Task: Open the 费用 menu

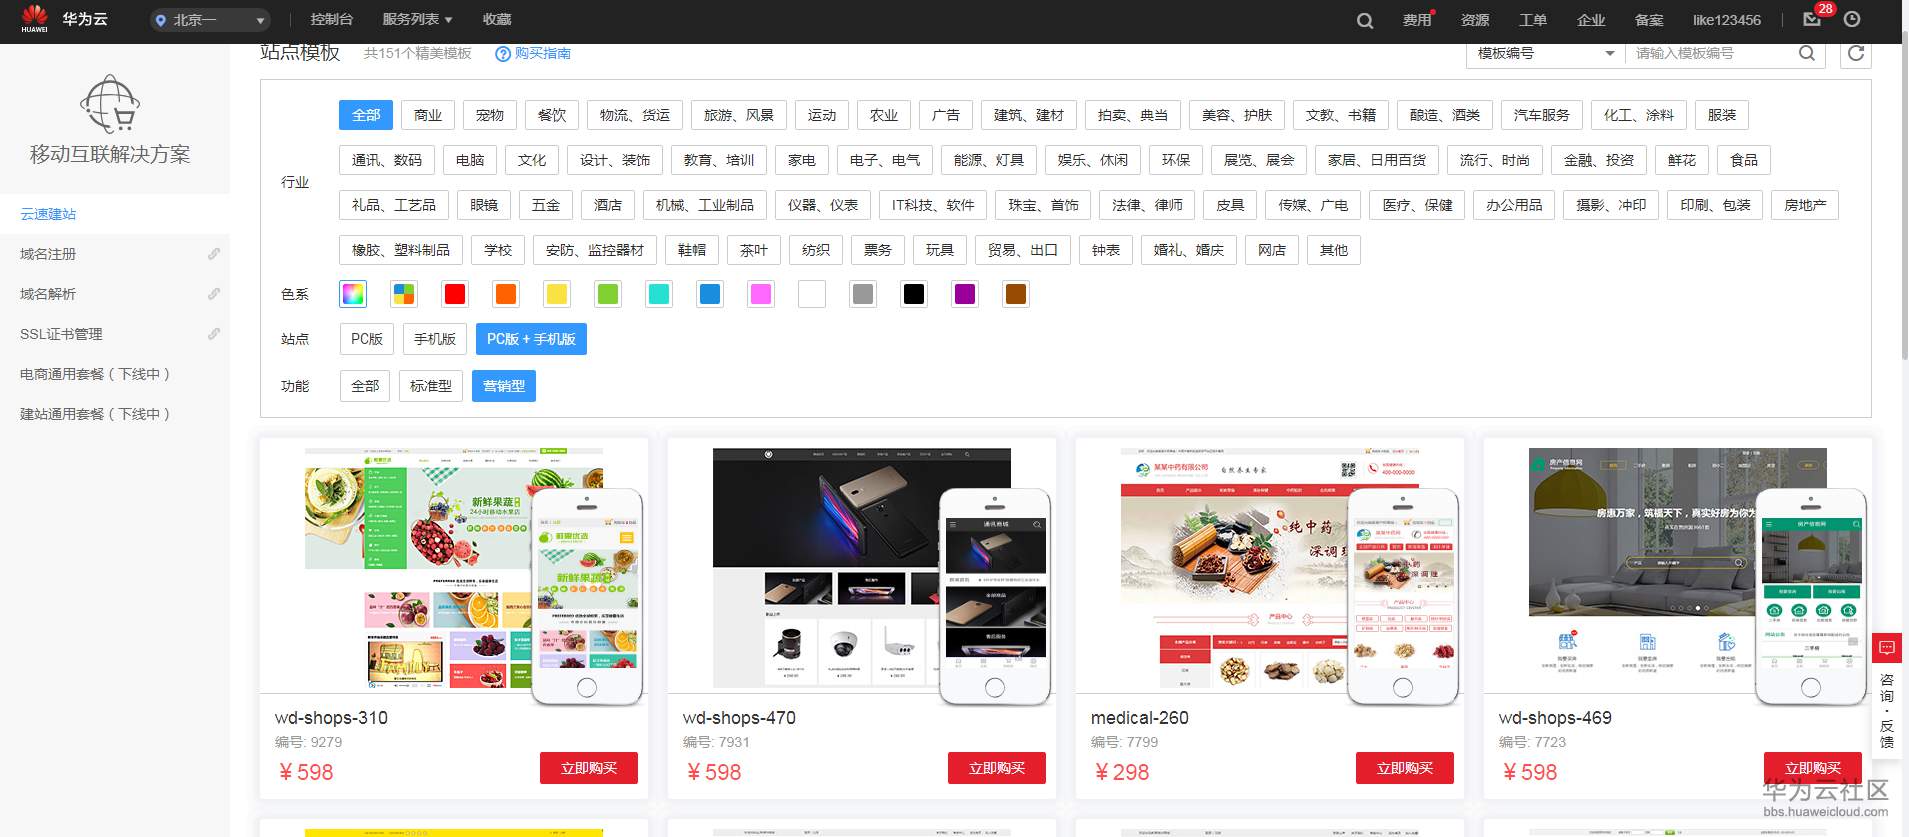Action: (1417, 20)
